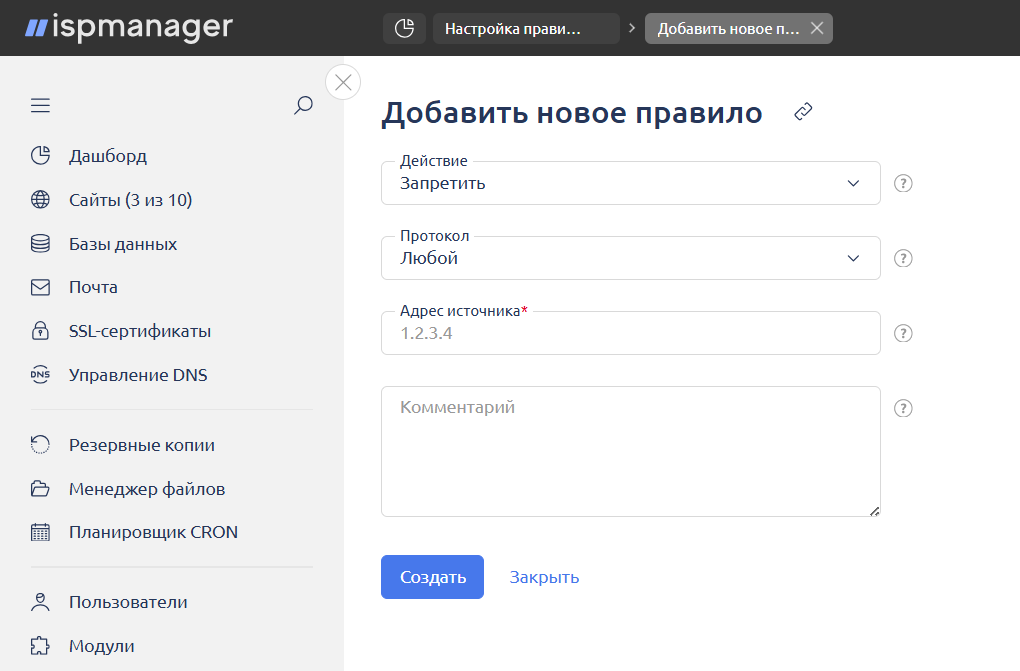Image resolution: width=1020 pixels, height=671 pixels.
Task: Focus the Адрес источника input field
Action: point(630,334)
